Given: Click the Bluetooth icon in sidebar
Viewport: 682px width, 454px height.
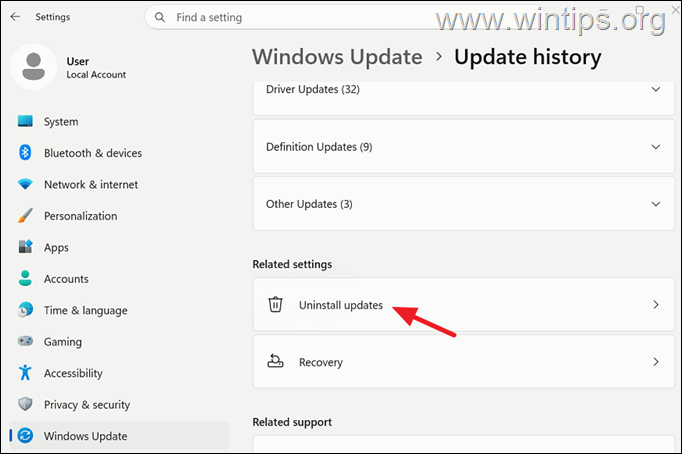Looking at the screenshot, I should [x=25, y=153].
